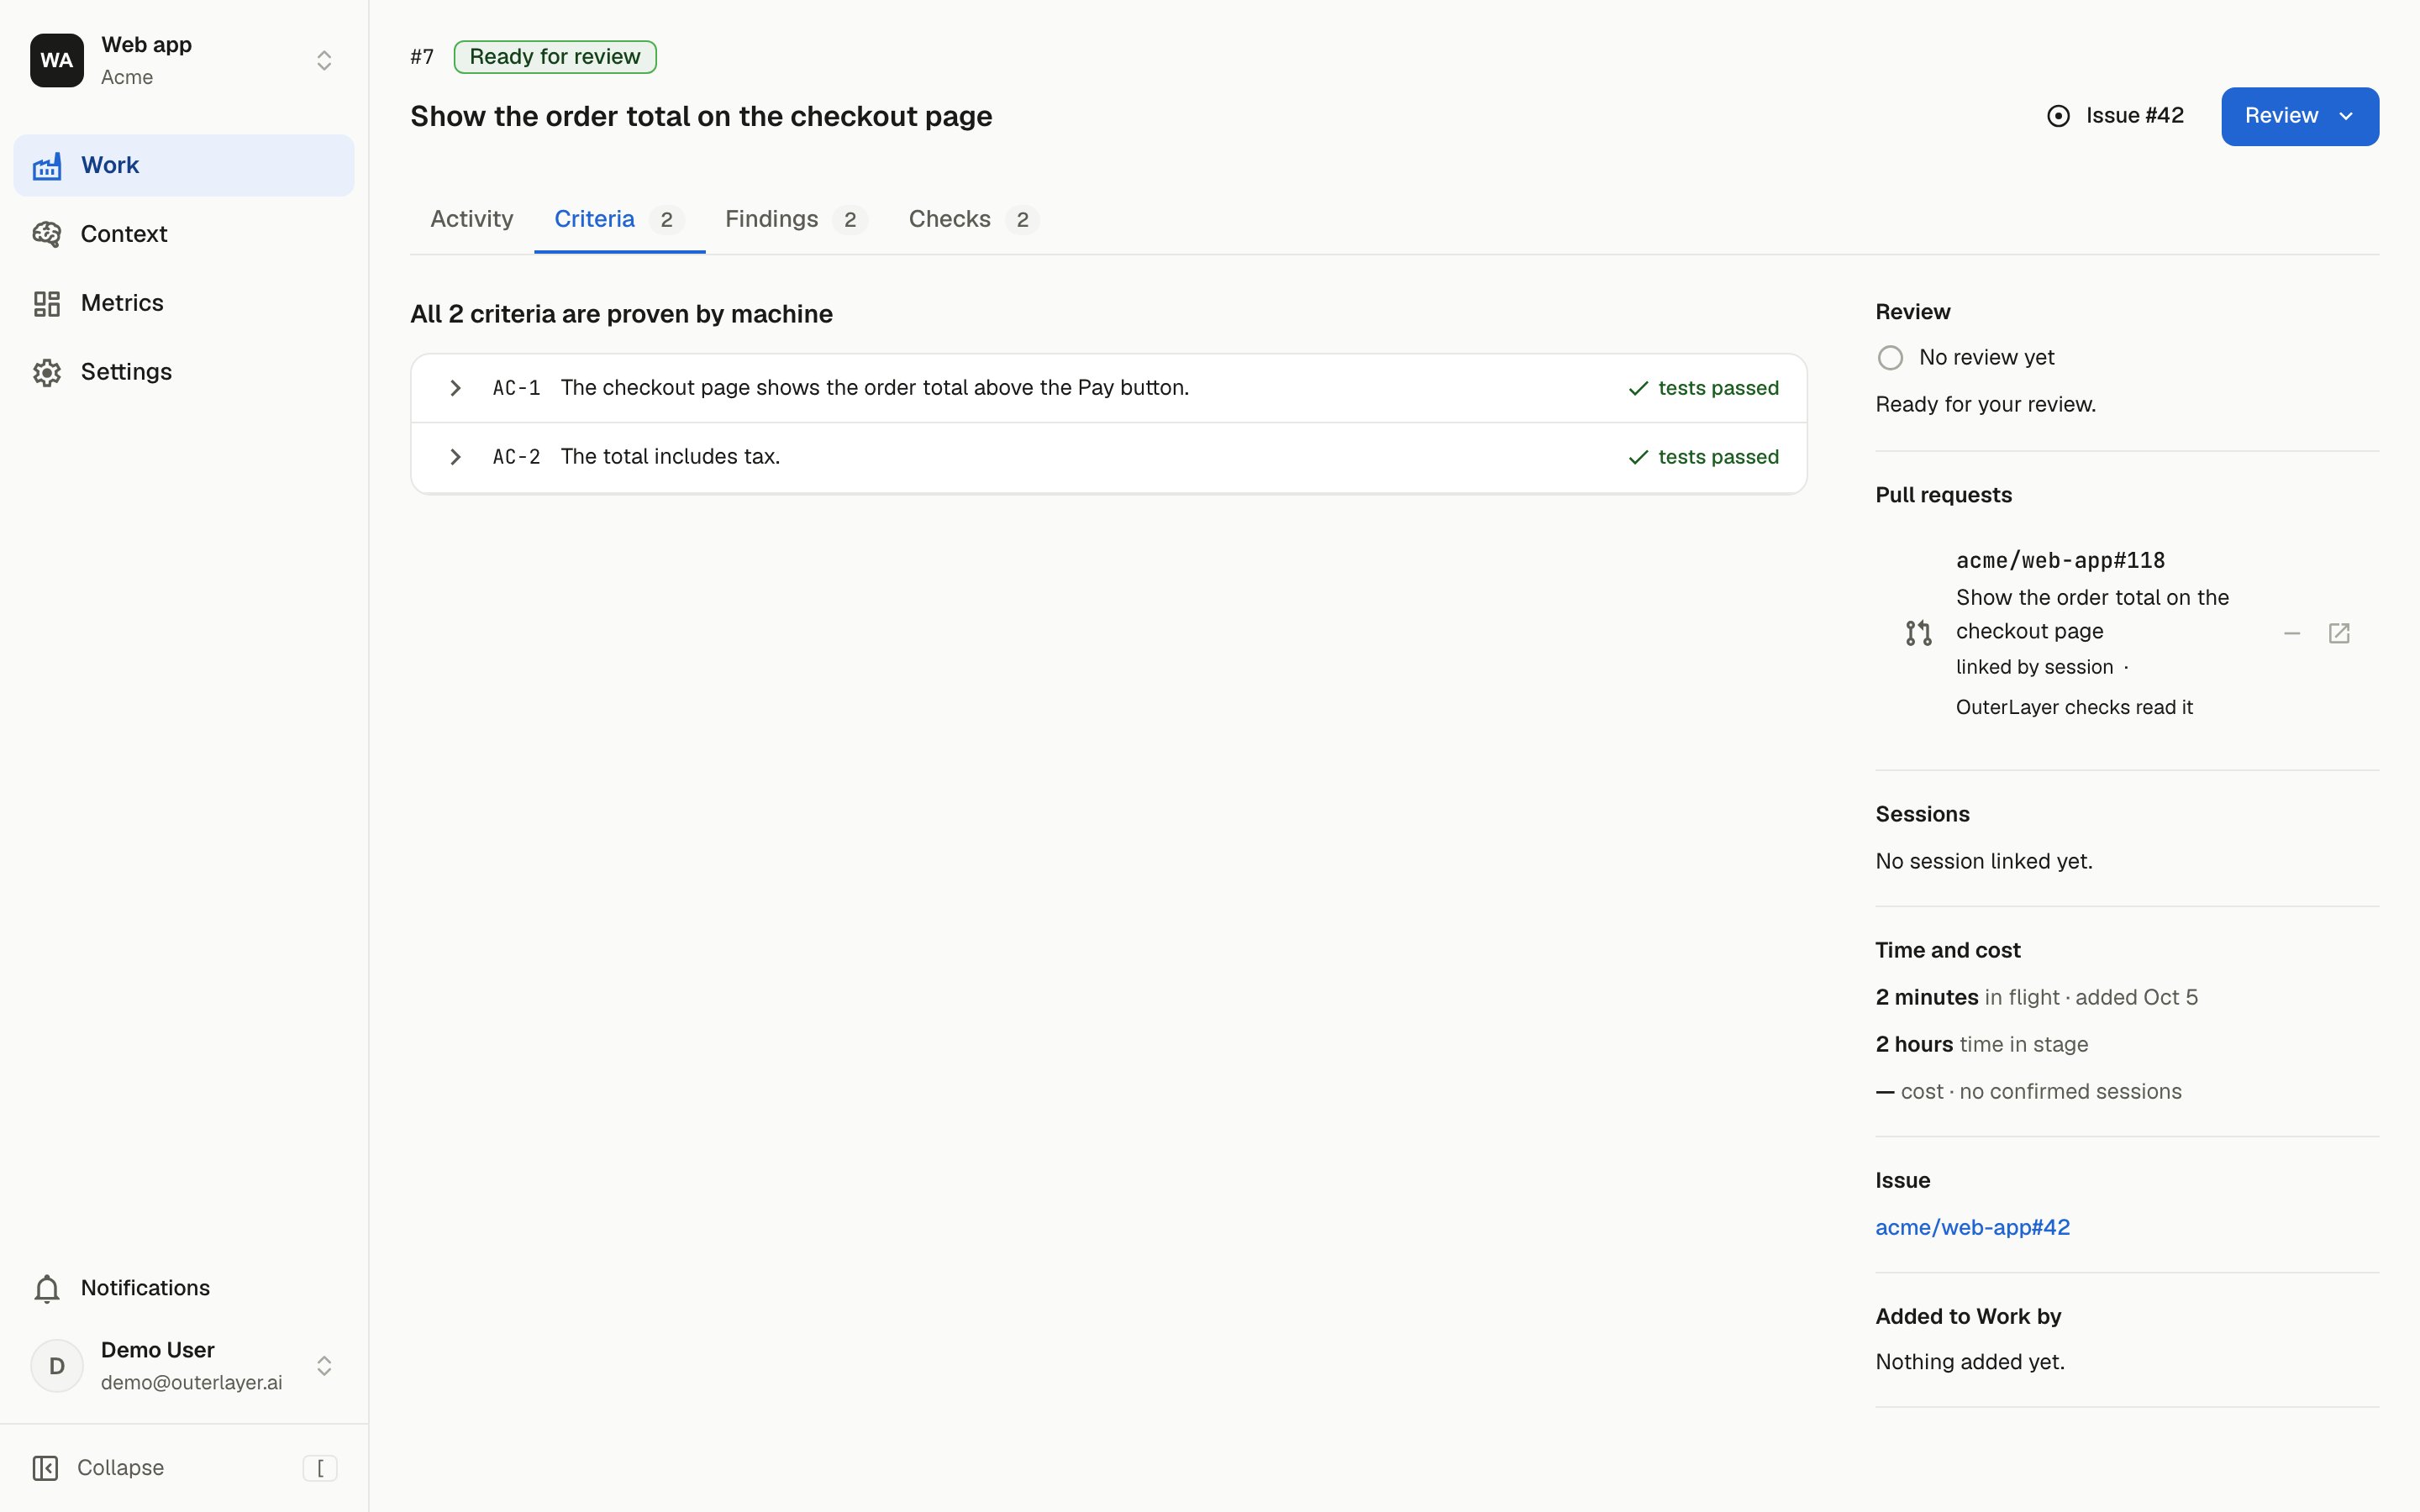This screenshot has width=2420, height=1512.
Task: Open Metrics page
Action: coord(184,303)
